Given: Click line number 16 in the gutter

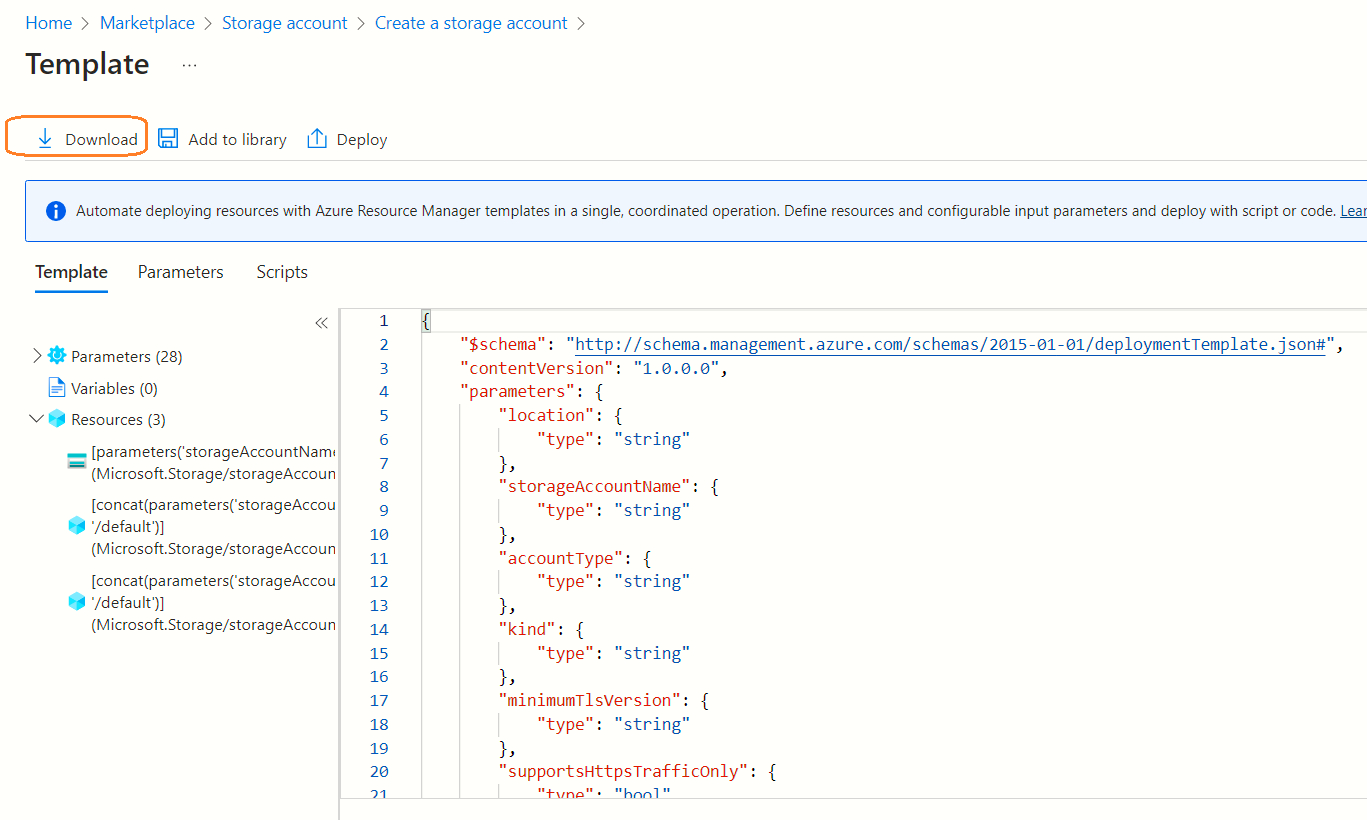Looking at the screenshot, I should click(x=379, y=678).
